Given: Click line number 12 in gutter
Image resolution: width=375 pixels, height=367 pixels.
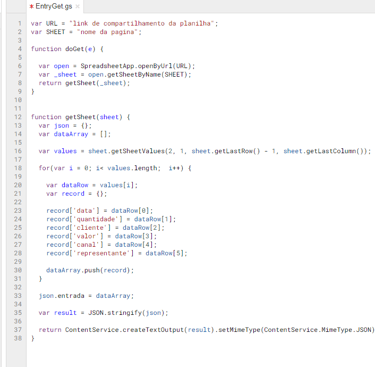Looking at the screenshot, I should coord(18,117).
